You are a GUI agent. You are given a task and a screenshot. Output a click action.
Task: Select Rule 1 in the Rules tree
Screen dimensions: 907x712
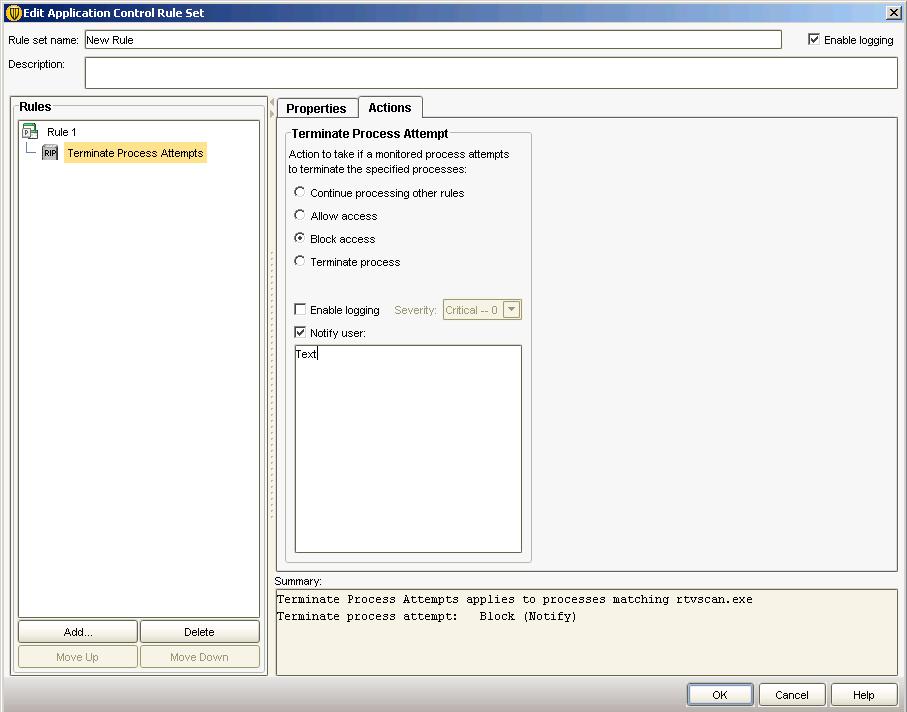coord(61,132)
